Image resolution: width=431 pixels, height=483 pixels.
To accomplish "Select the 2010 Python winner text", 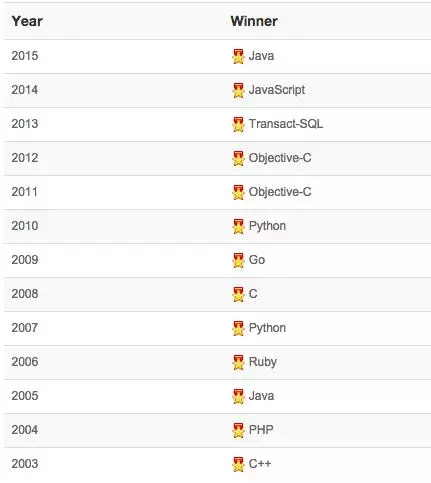I will click(x=267, y=226).
